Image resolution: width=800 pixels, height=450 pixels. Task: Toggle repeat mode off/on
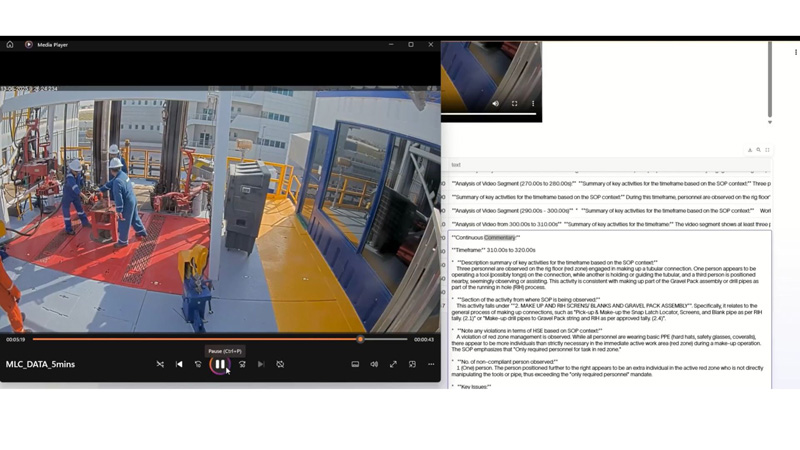pos(280,364)
